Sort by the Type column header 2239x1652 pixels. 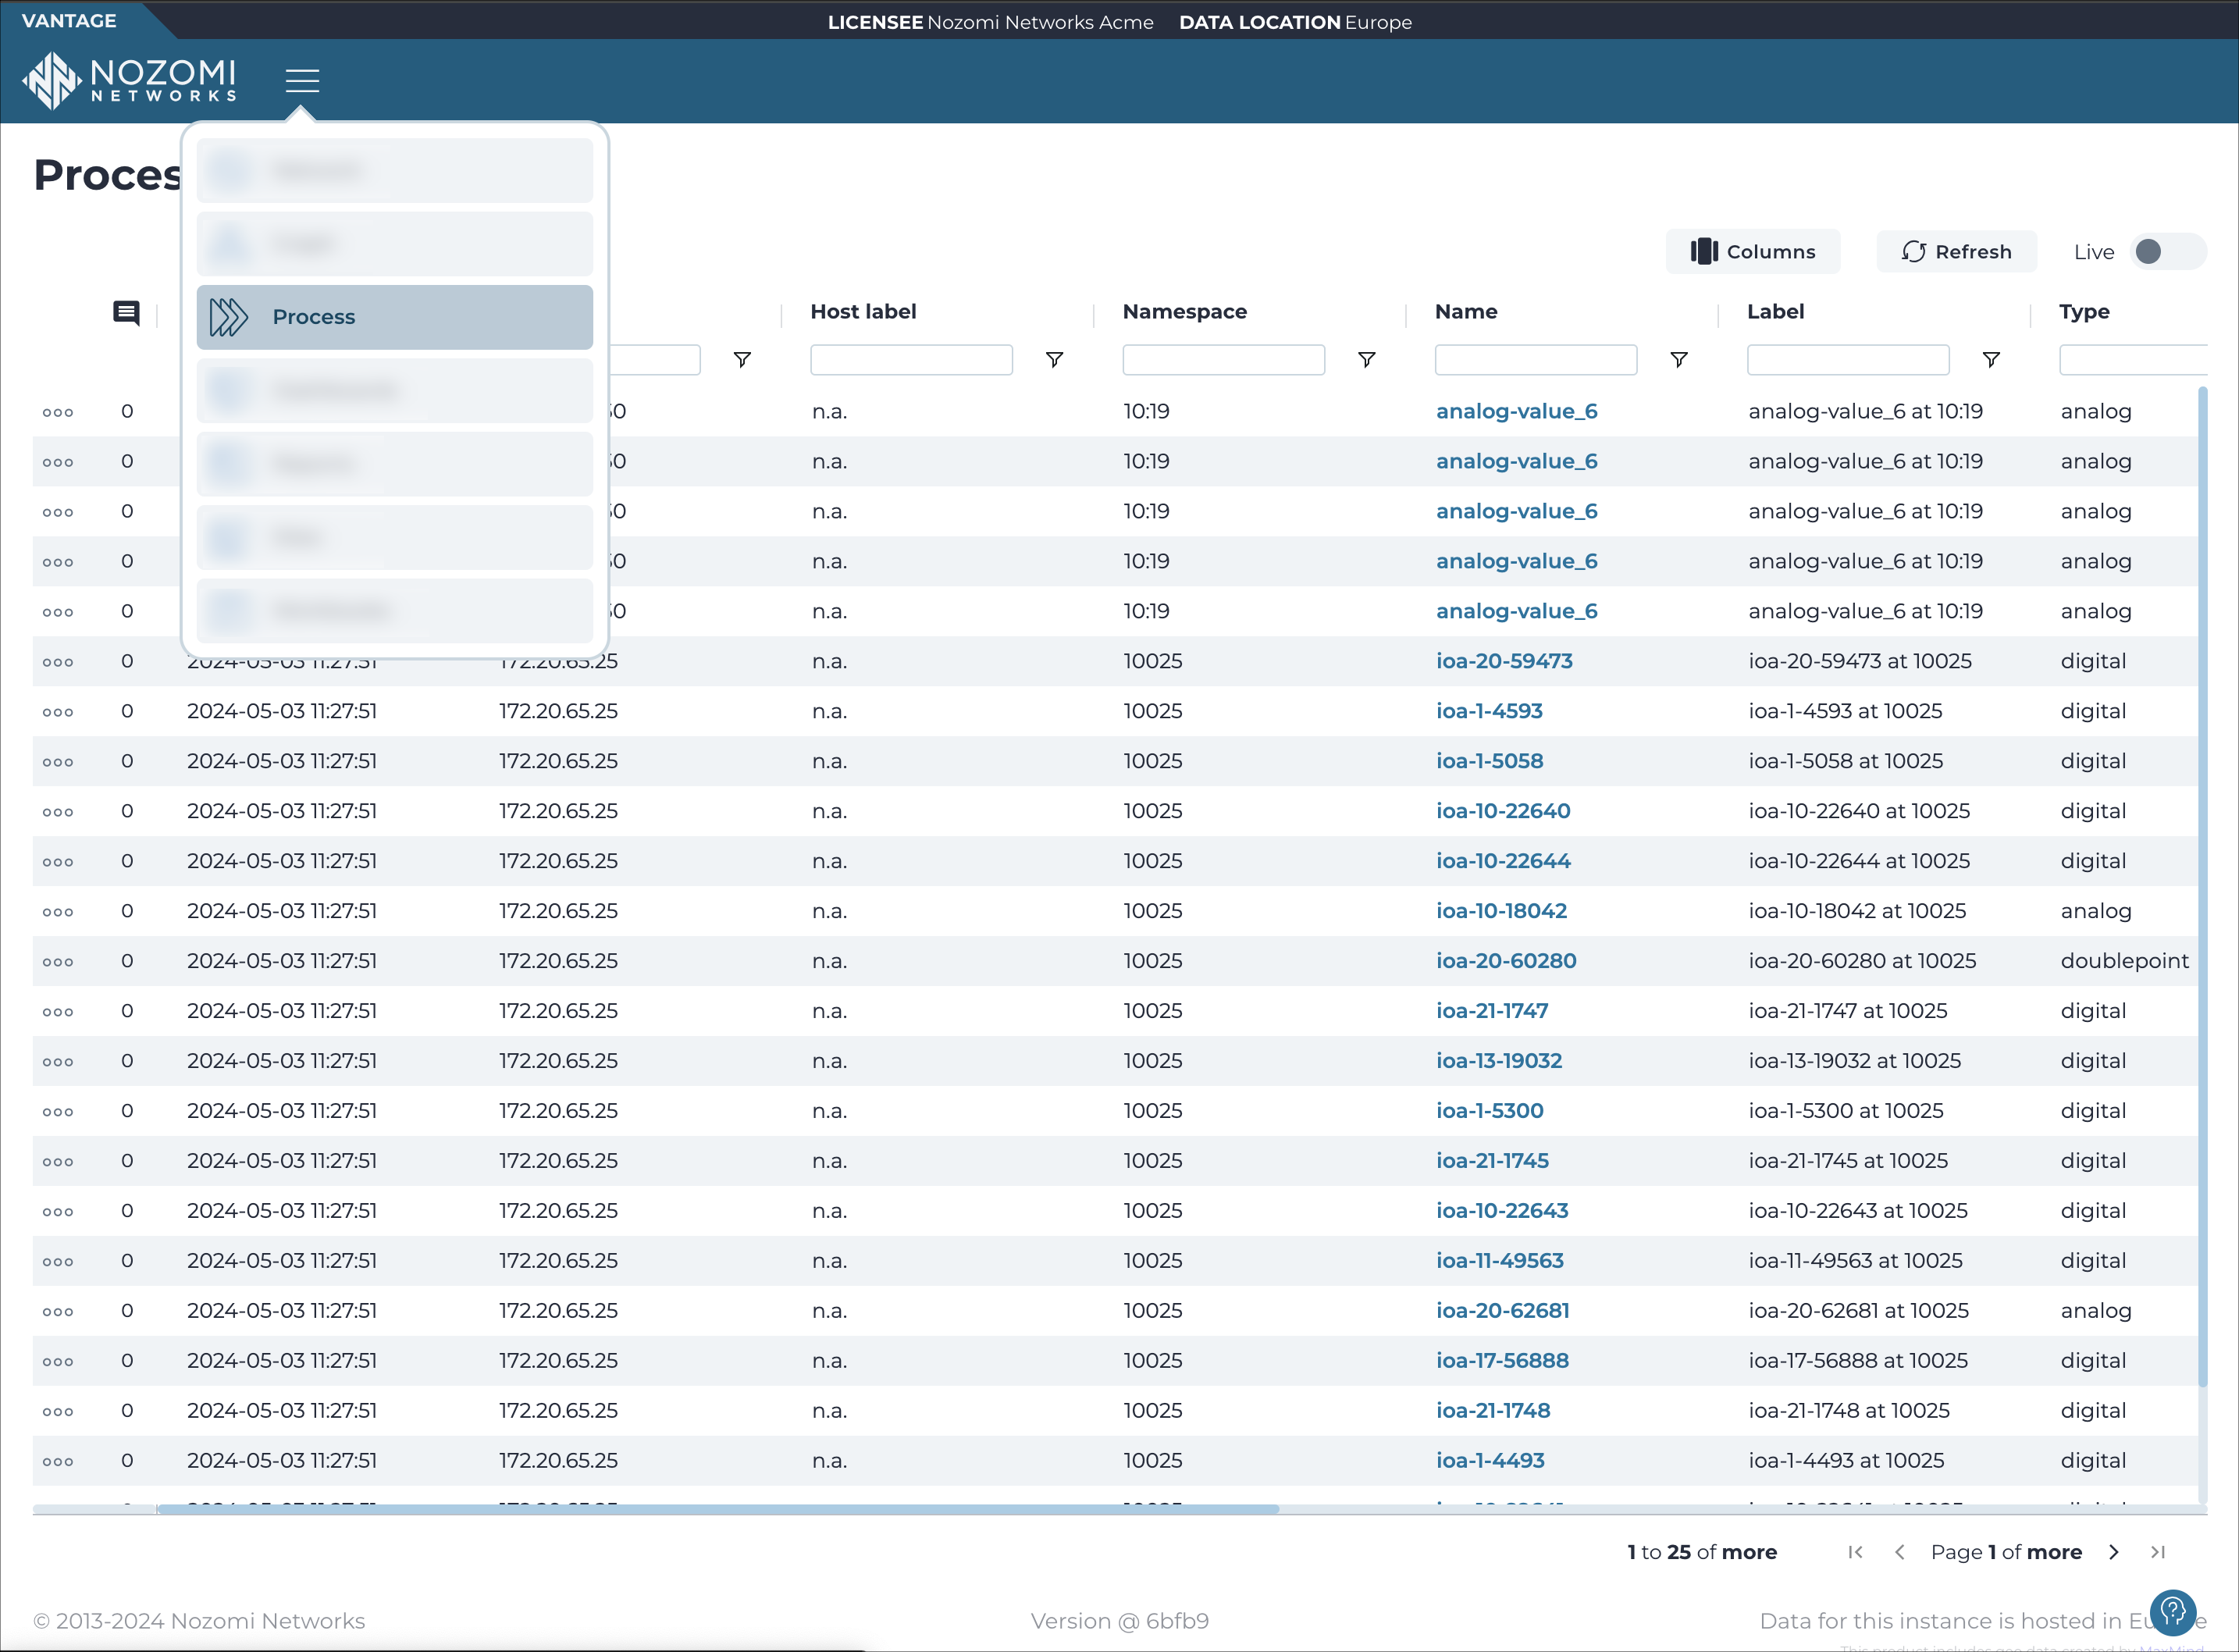[2084, 312]
